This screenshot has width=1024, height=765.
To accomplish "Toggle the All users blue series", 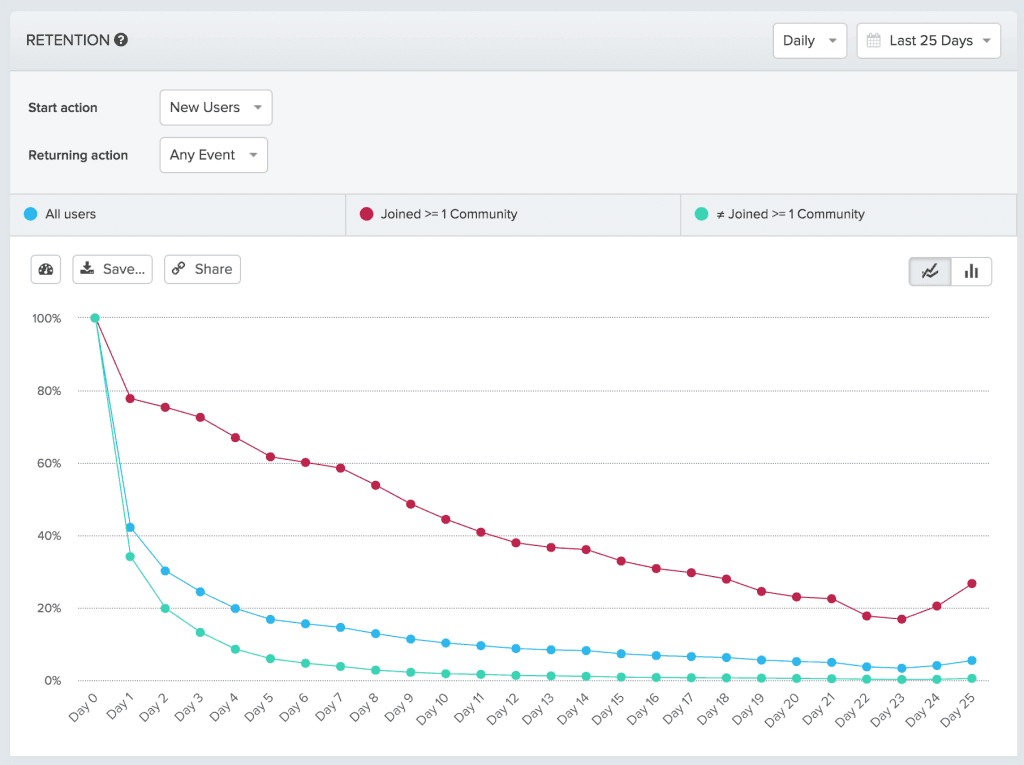I will point(30,214).
